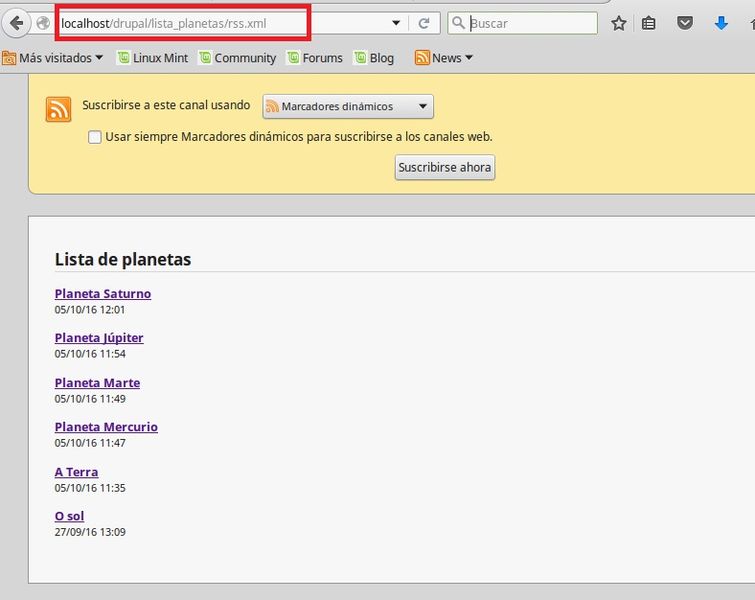Screen dimensions: 755x600
Task: Open Más visitados bookmarks folder
Action: (x=52, y=58)
